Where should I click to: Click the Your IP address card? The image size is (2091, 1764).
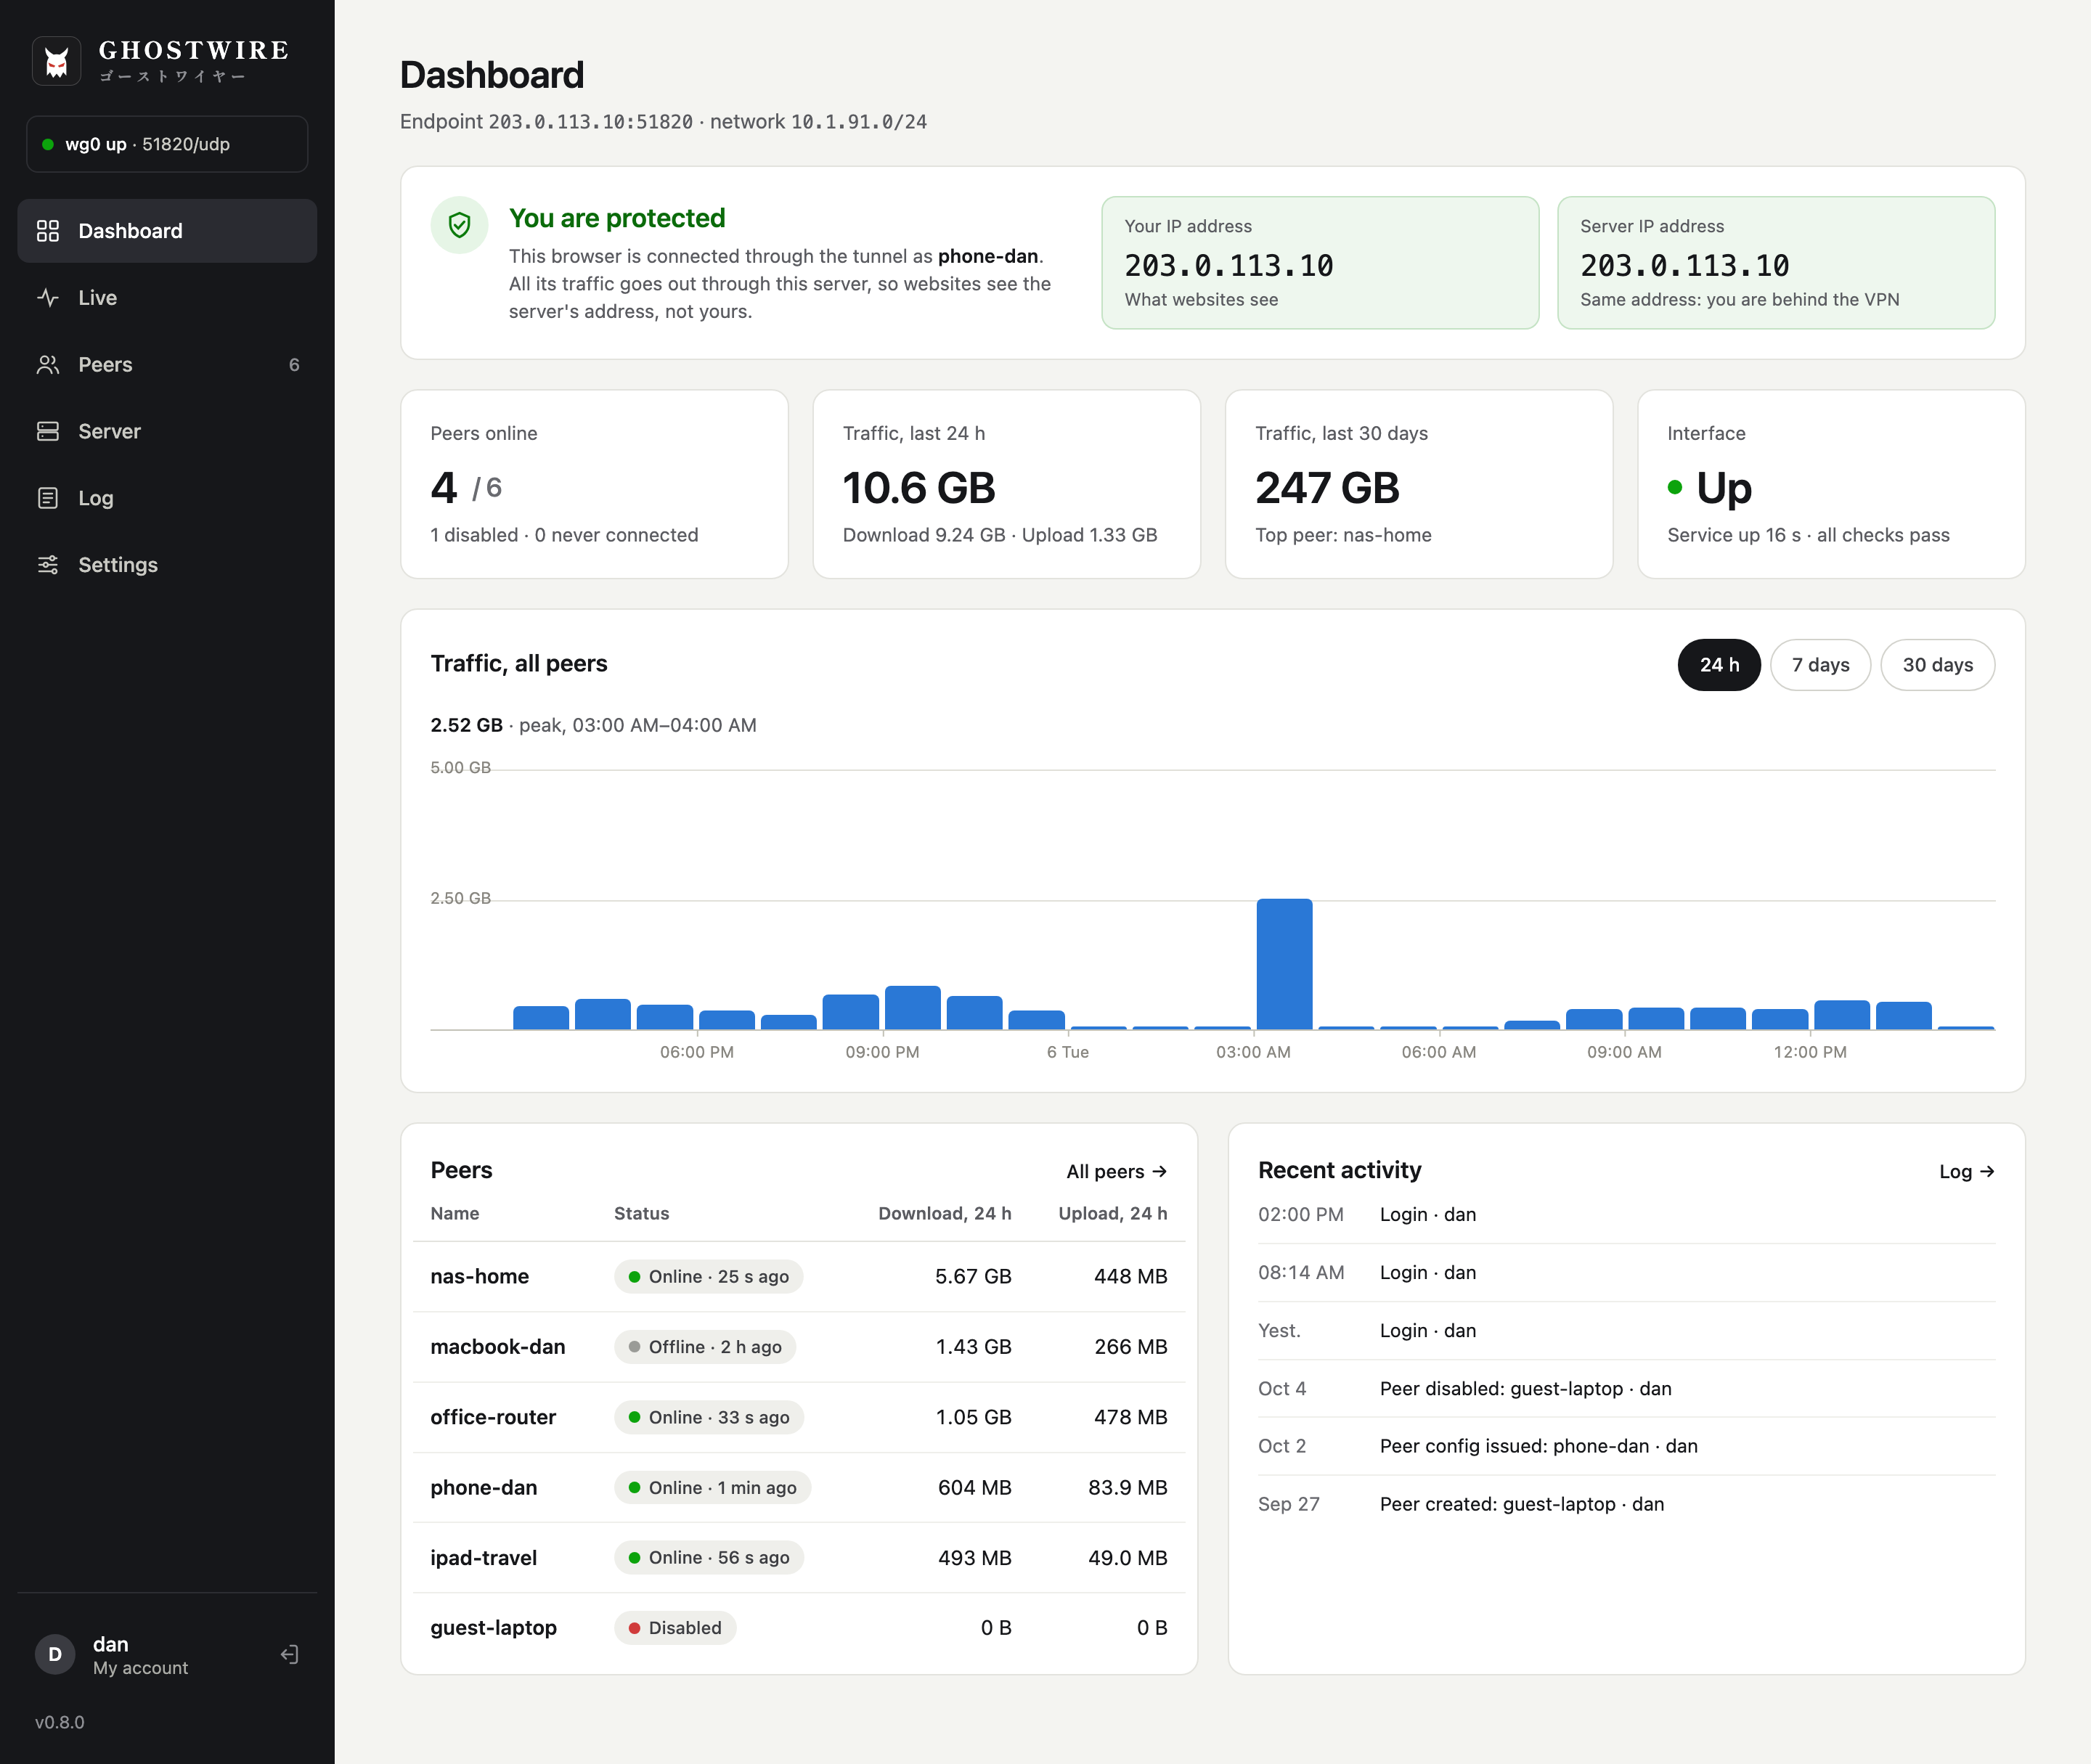pyautogui.click(x=1320, y=262)
